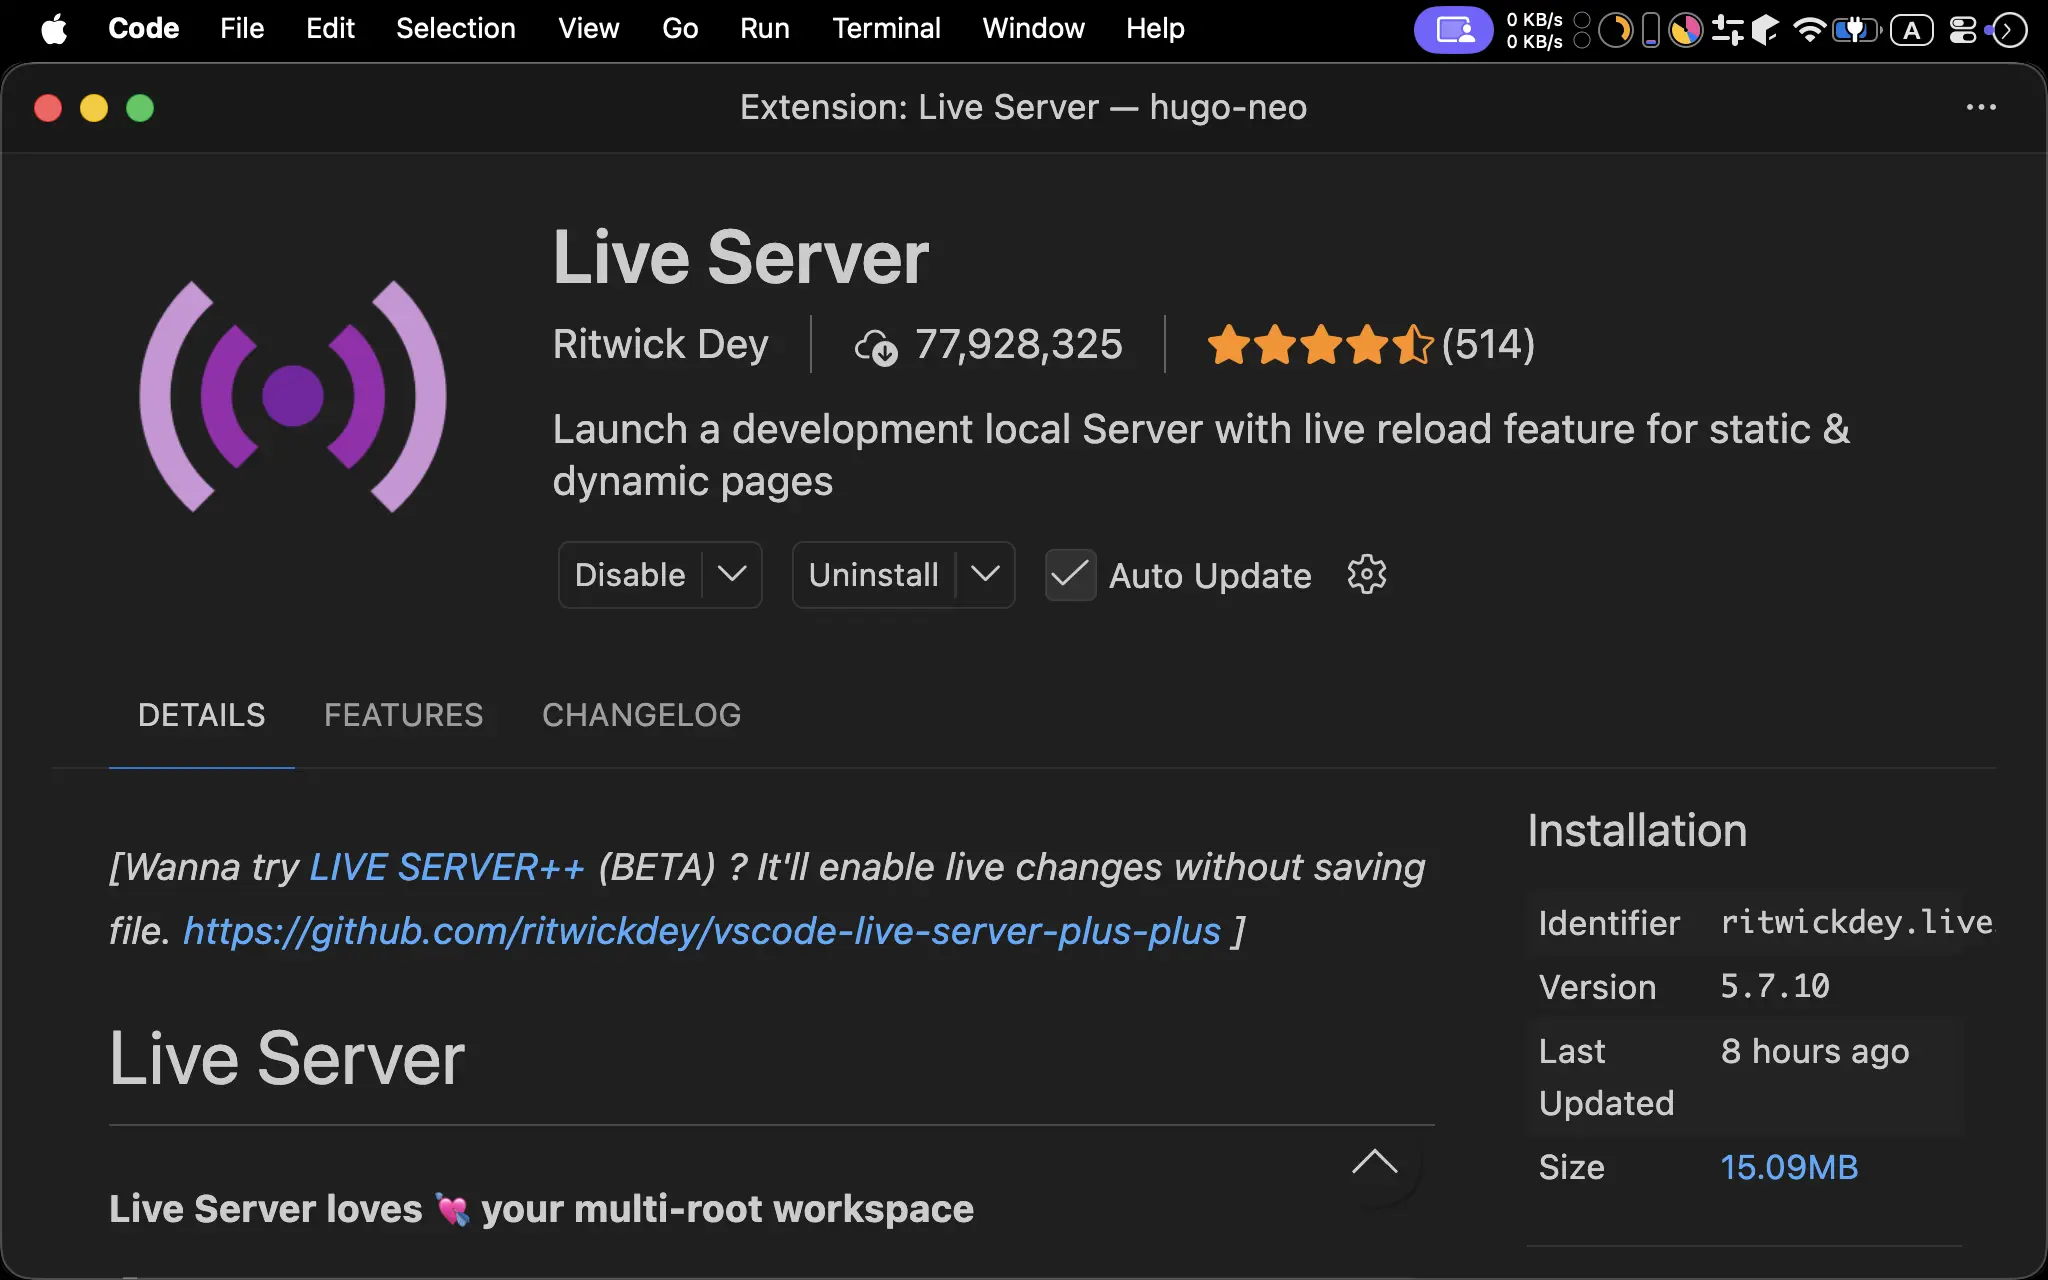Open the Window menu
2048x1280 pixels.
[x=1033, y=29]
